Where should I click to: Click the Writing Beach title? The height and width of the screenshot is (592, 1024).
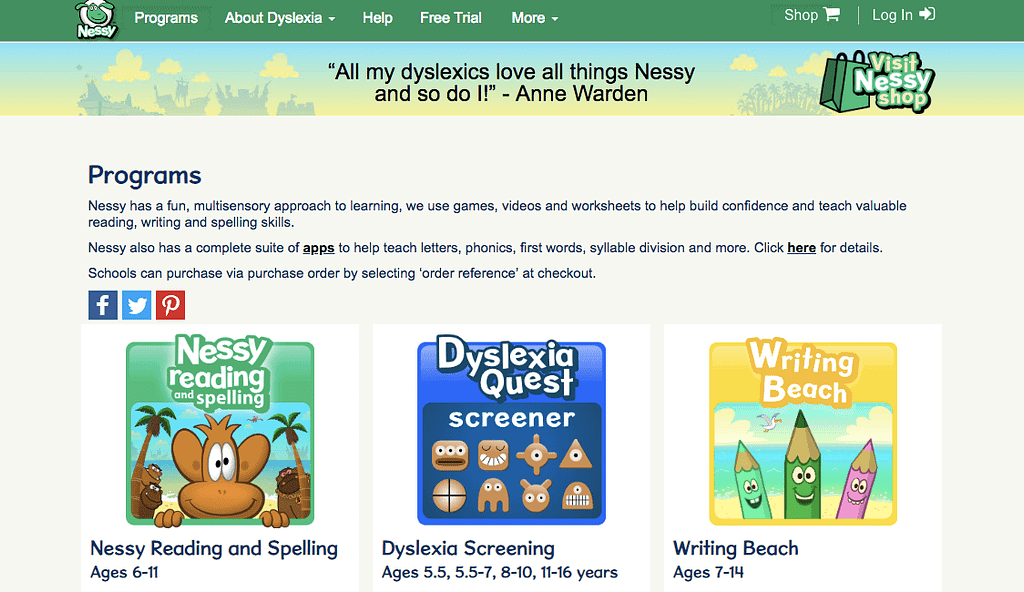735,548
